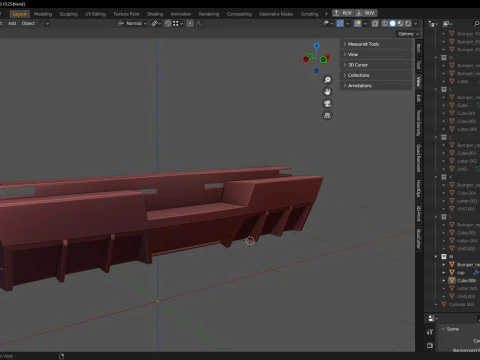Select material preview shading mode
This screenshot has width=480, height=360.
pos(400,23)
